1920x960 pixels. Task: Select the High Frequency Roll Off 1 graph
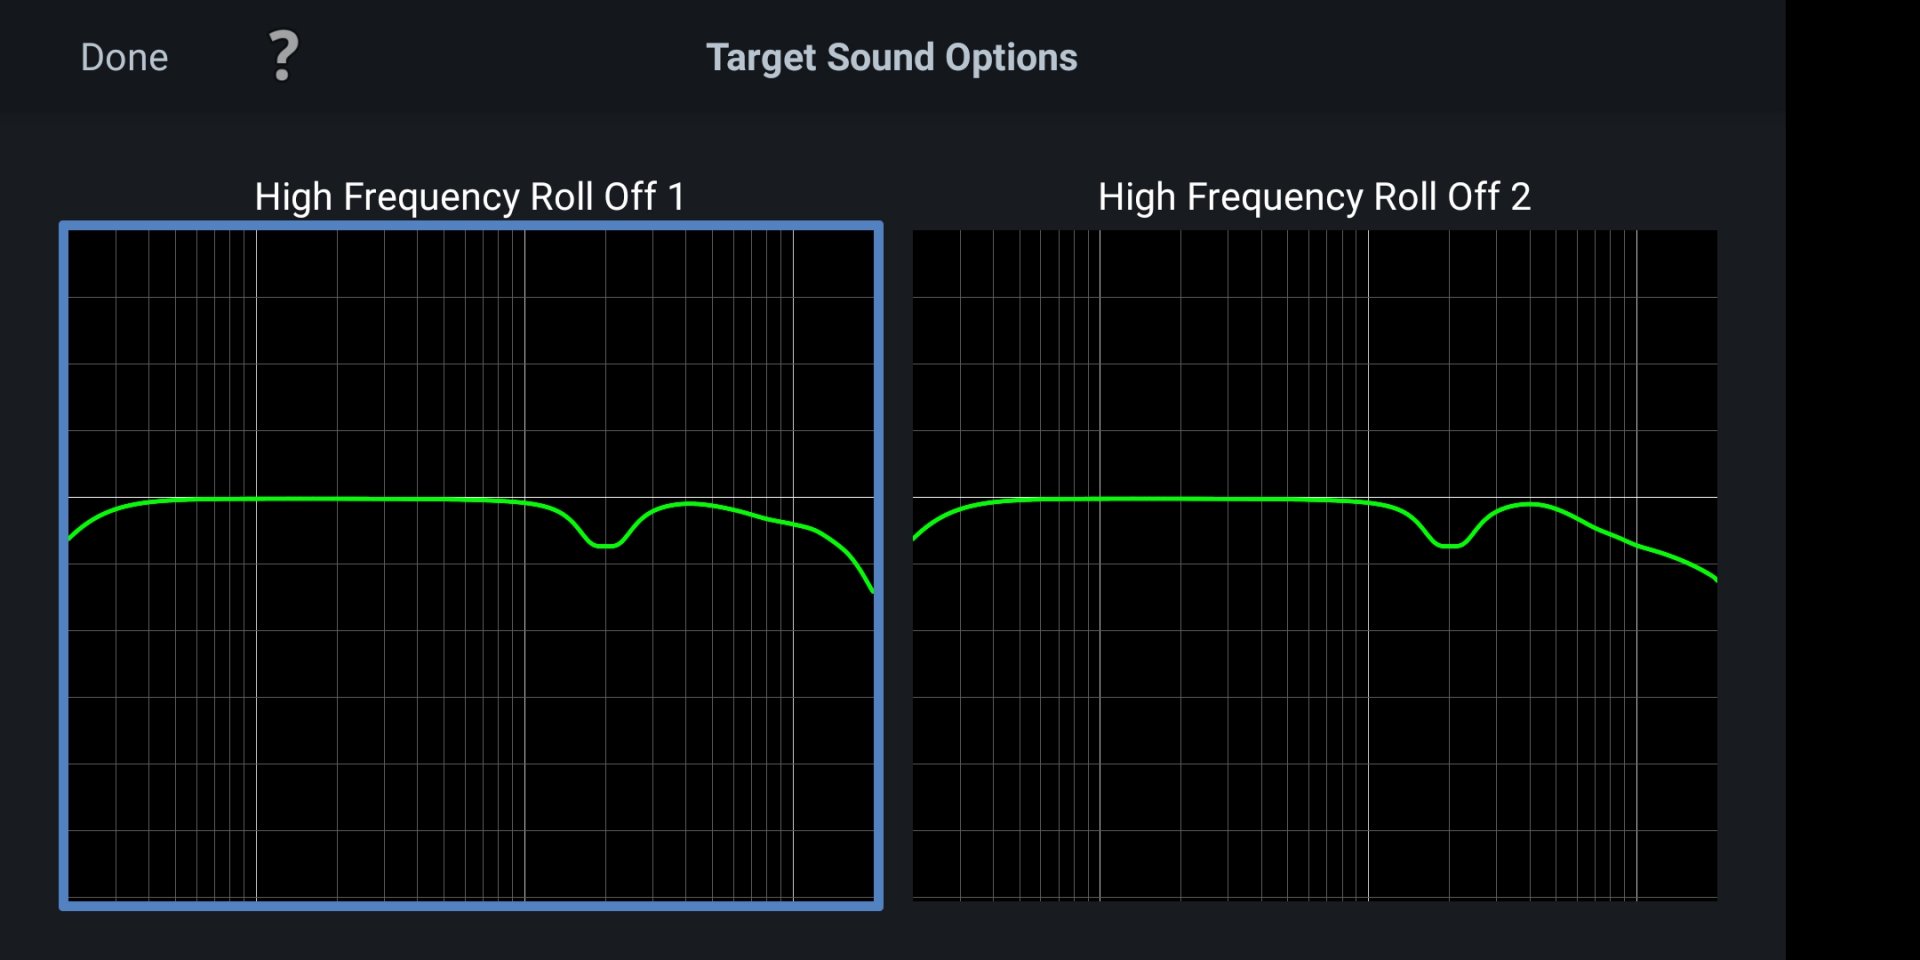[470, 565]
